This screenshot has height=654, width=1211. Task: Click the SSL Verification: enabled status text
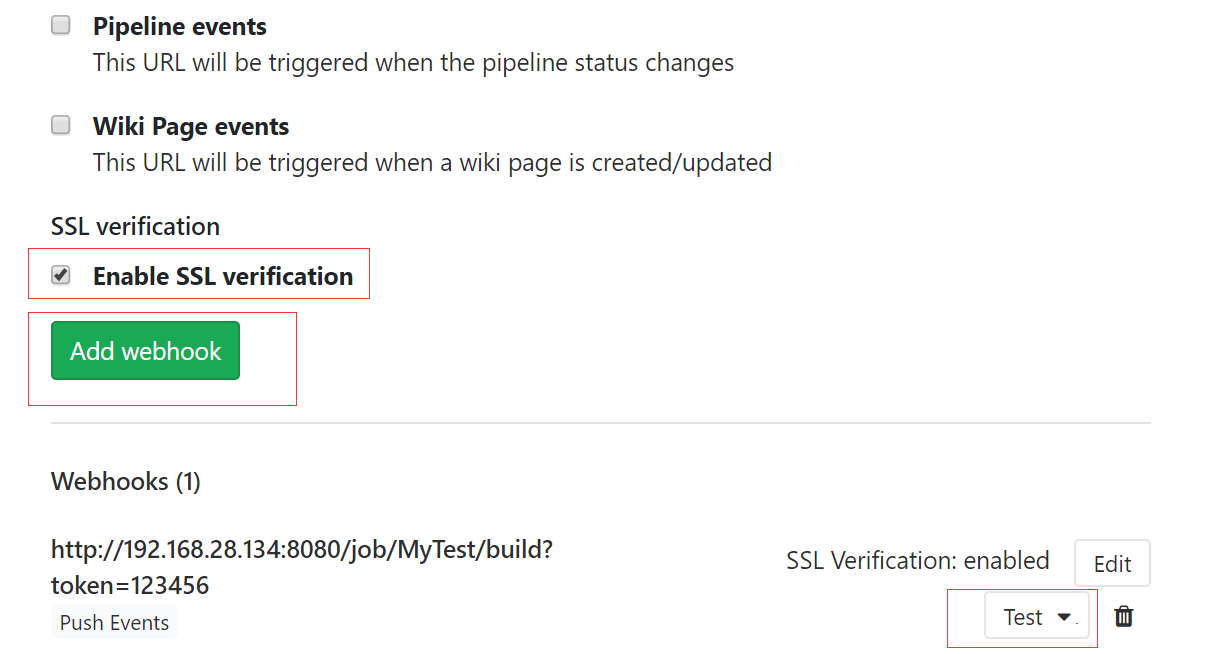click(x=918, y=560)
